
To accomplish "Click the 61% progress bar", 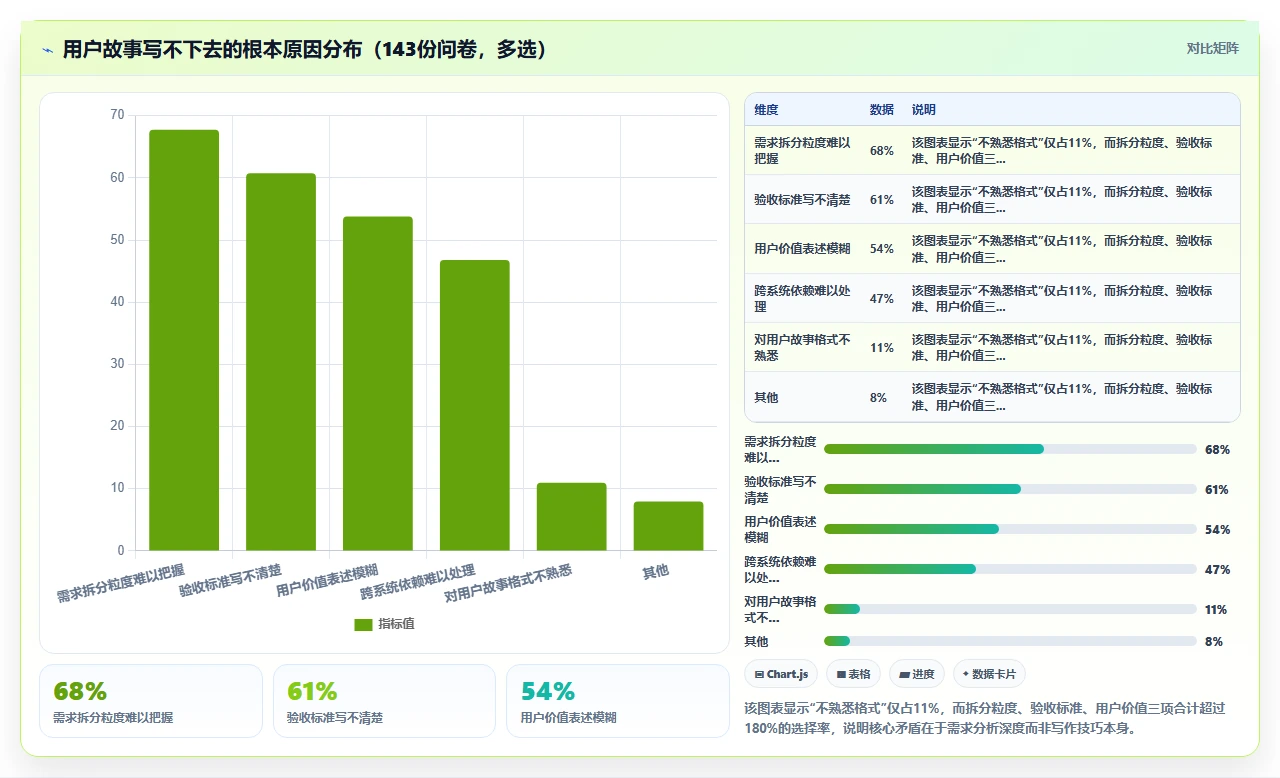I will (1010, 489).
